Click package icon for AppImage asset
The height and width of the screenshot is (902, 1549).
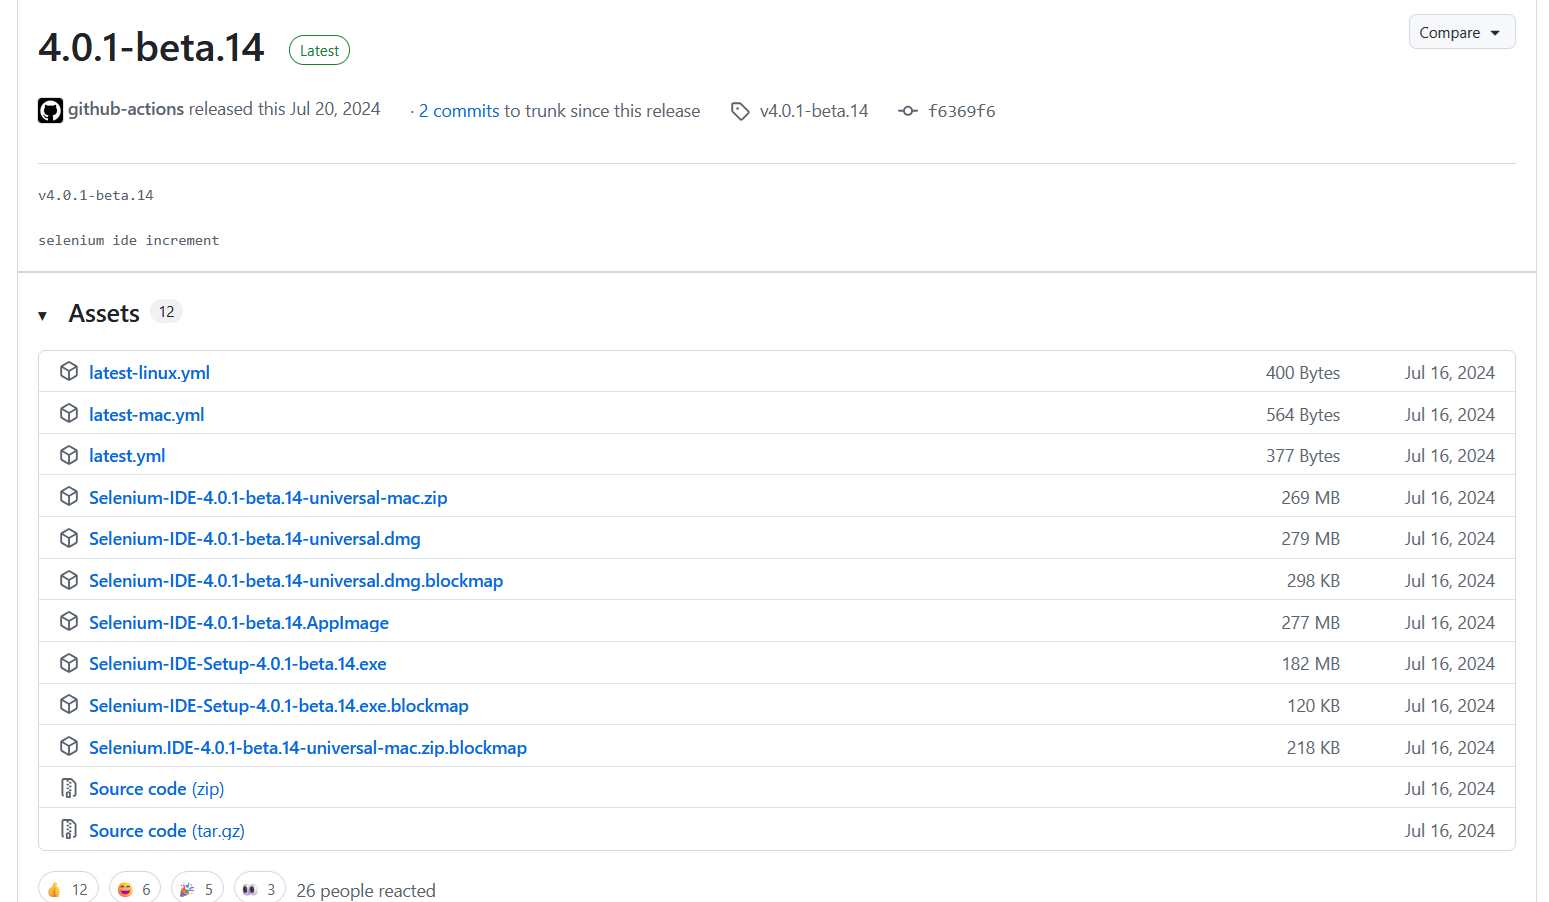tap(69, 622)
